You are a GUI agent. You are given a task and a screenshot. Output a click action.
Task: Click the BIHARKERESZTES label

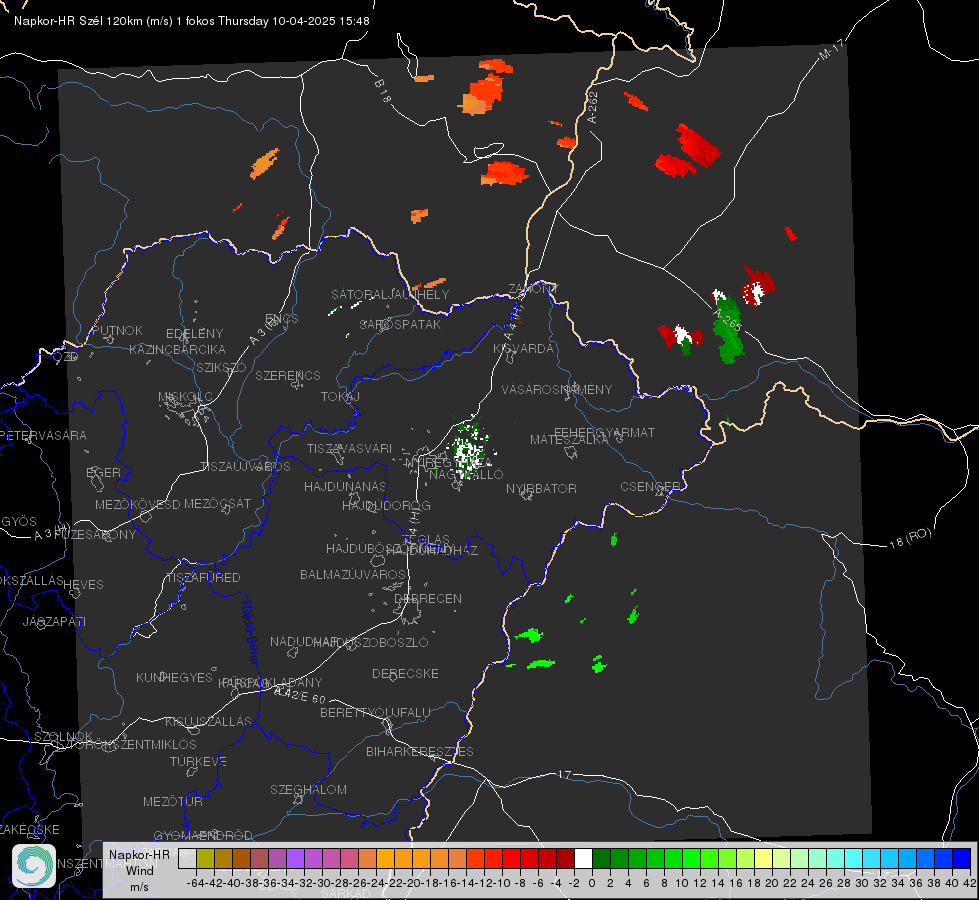420,751
